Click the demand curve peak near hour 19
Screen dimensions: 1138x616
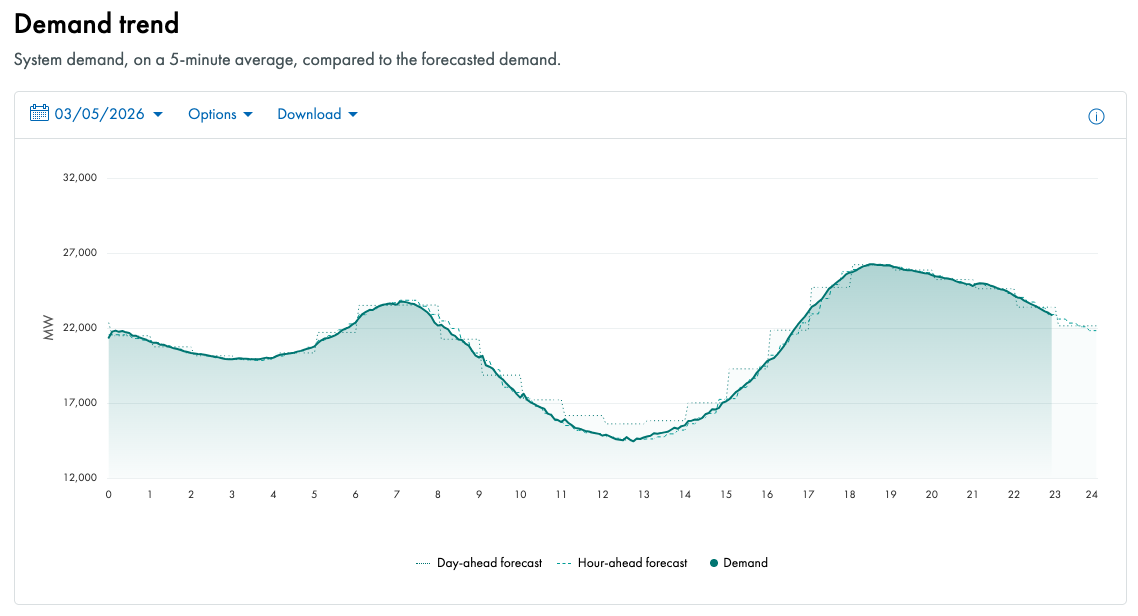(874, 264)
